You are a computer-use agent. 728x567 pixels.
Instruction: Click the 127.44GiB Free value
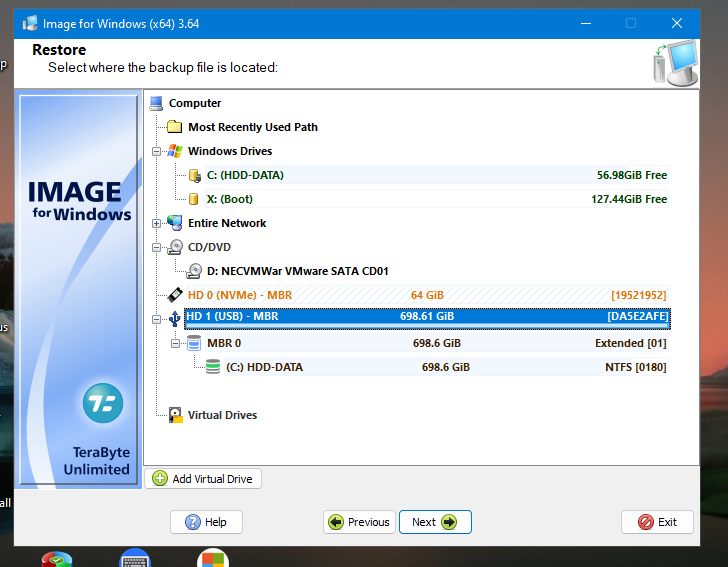point(629,199)
